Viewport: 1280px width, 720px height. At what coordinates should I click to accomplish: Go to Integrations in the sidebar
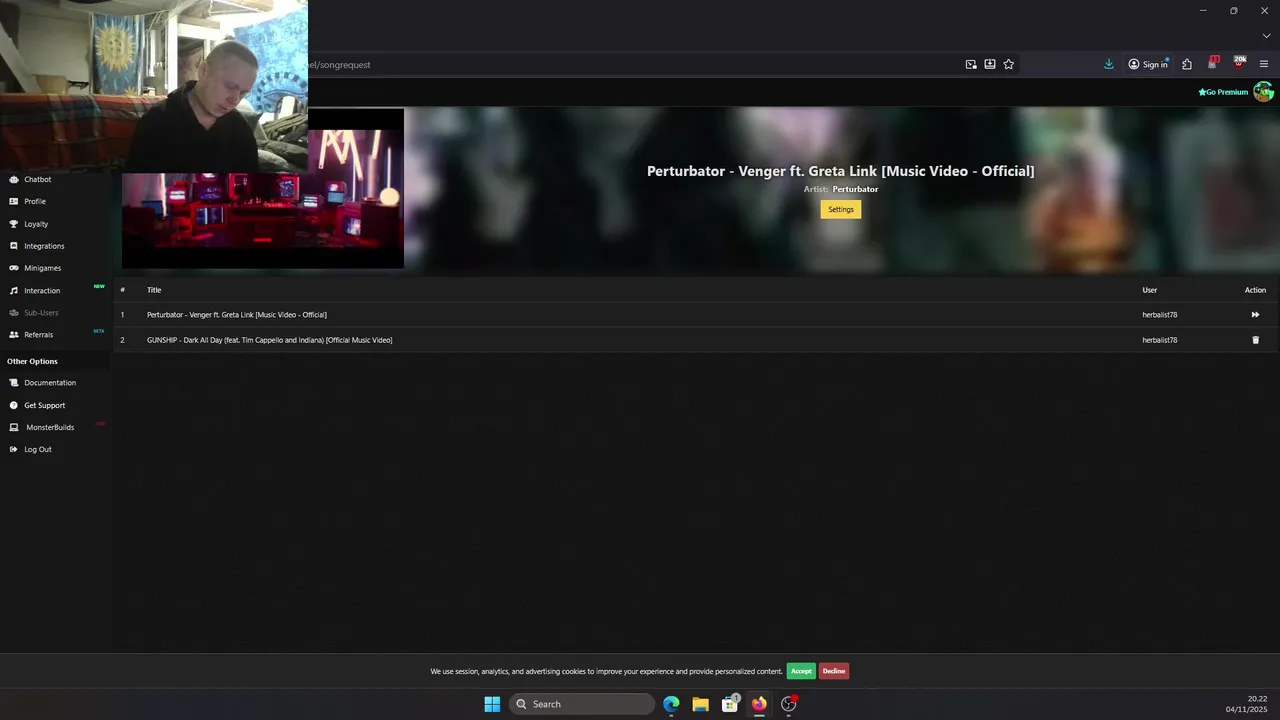click(44, 246)
